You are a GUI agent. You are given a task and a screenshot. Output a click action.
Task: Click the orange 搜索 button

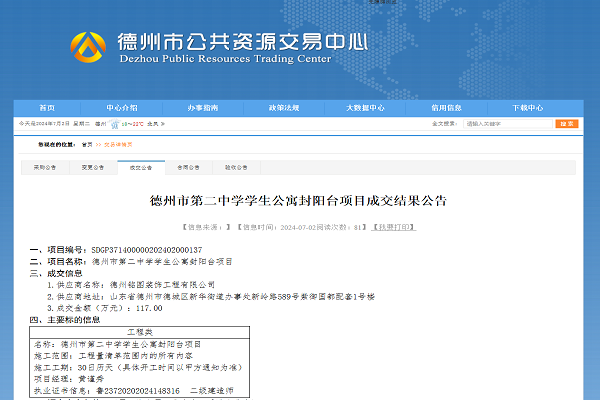(567, 124)
